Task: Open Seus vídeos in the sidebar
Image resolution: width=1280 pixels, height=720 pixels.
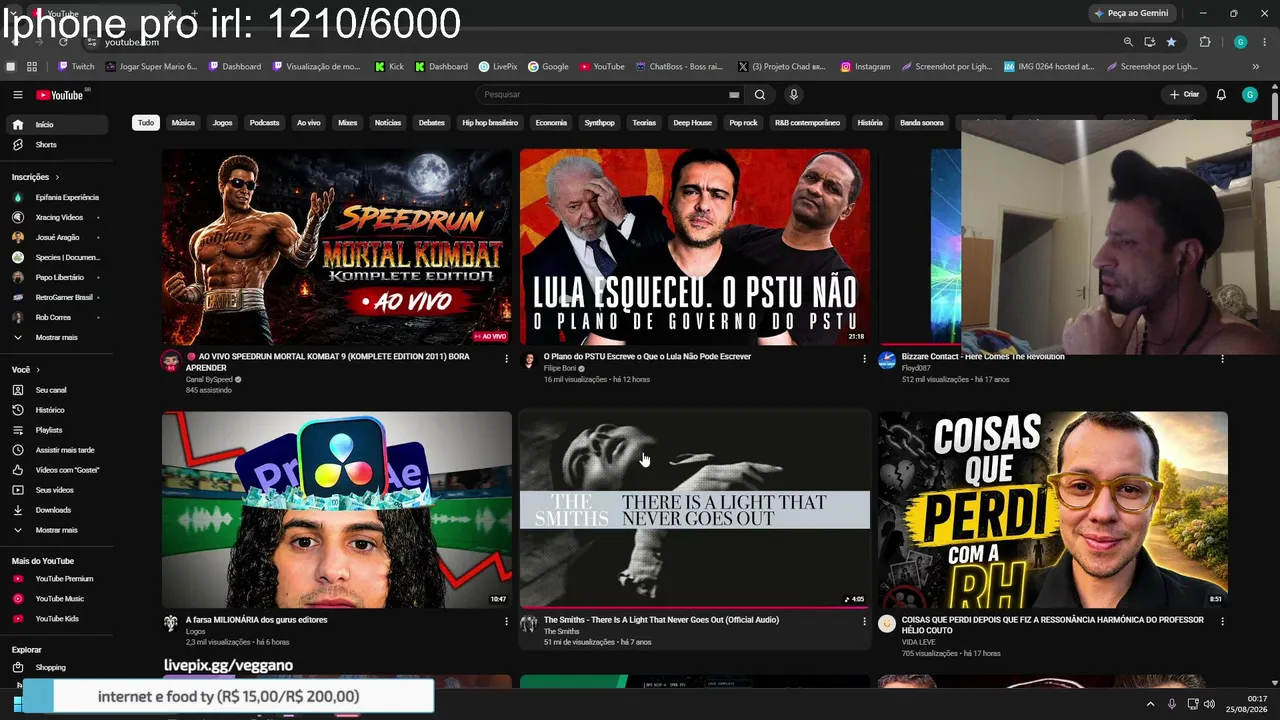Action: pos(56,490)
